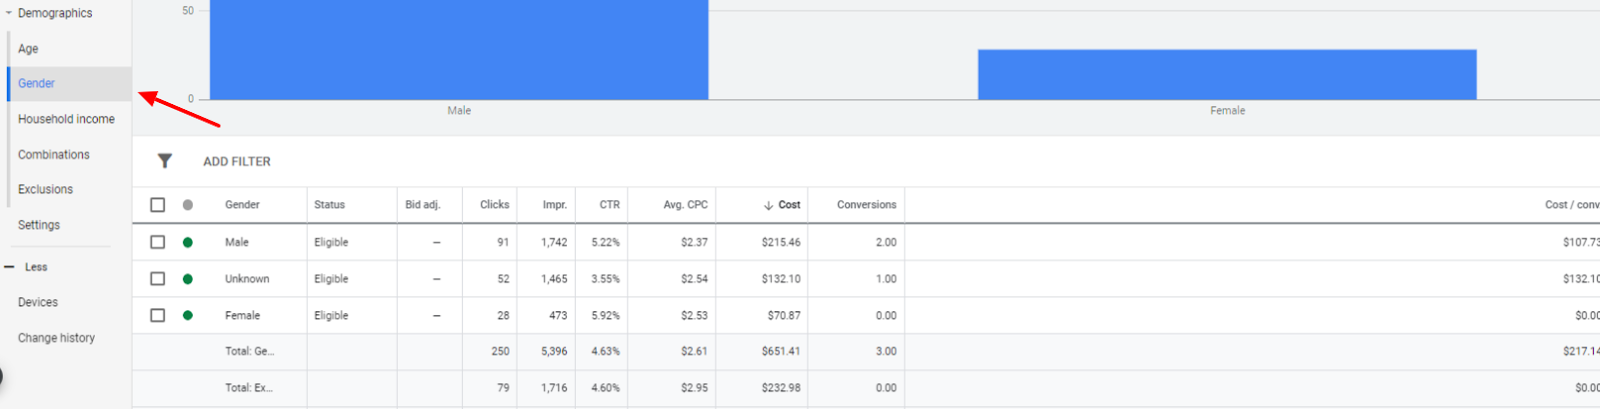
Task: Select the Female row checkbox
Action: tap(157, 315)
